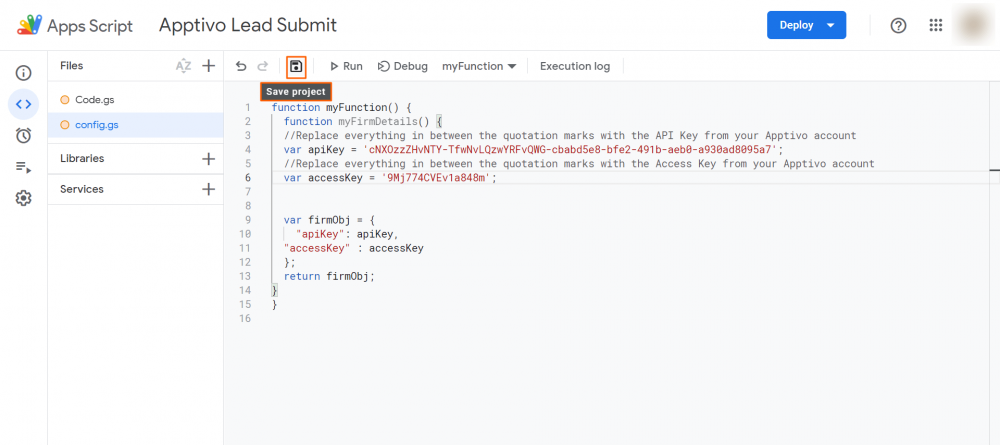The height and width of the screenshot is (445, 1000).
Task: Add a service with plus icon
Action: pyautogui.click(x=208, y=189)
